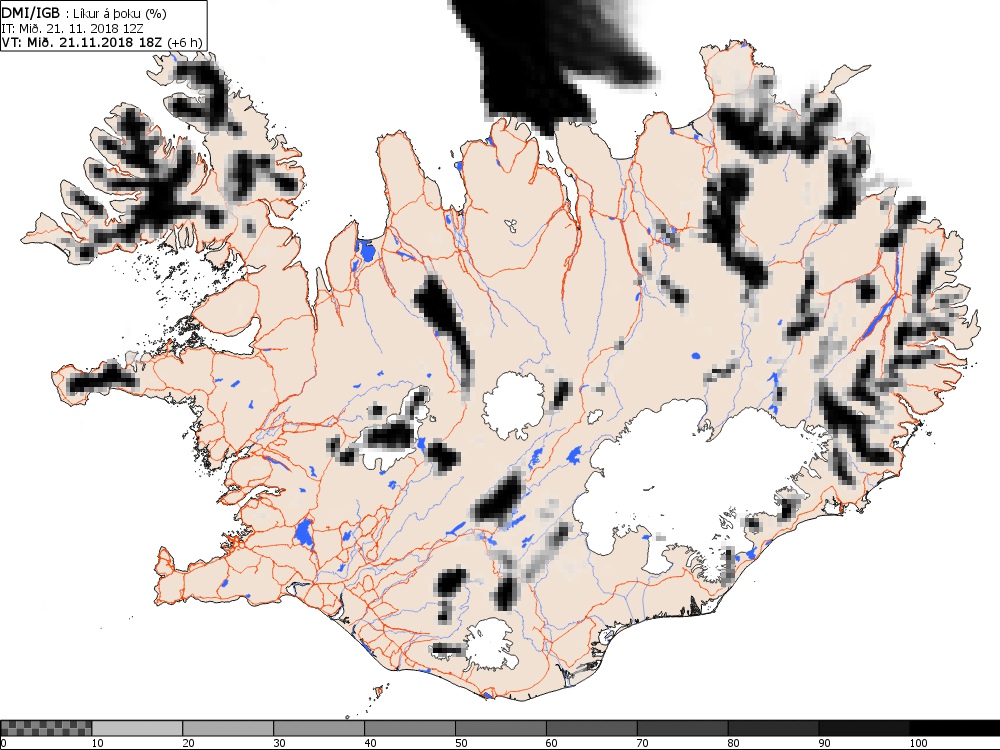Screen dimensions: 1000x750
Task: Click the legend label '80'
Action: (733, 743)
